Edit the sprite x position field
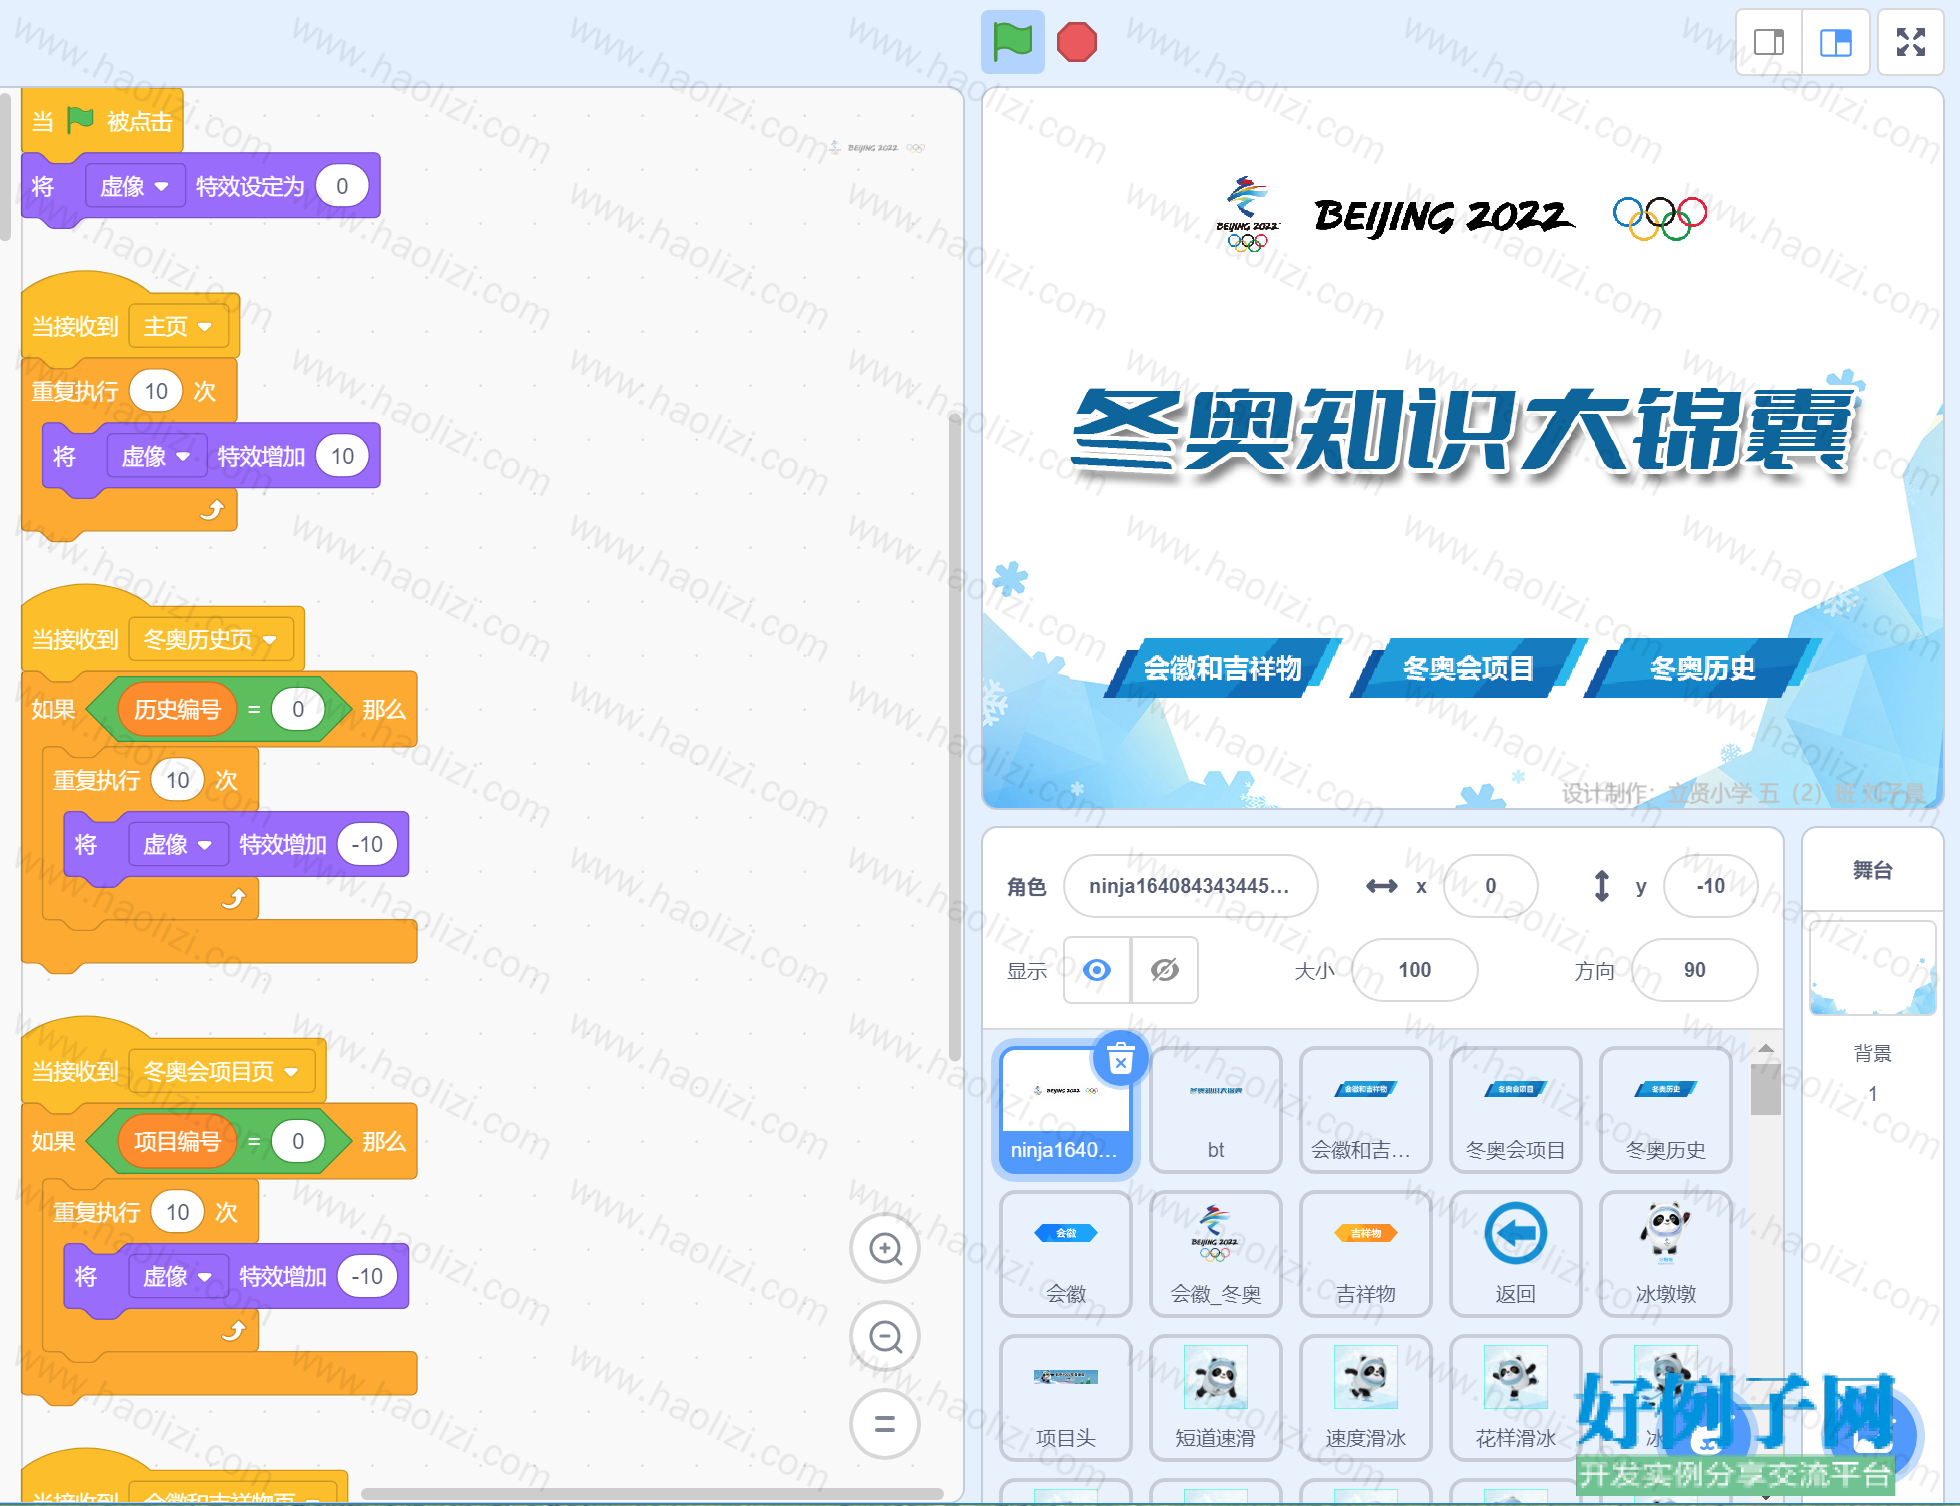The height and width of the screenshot is (1506, 1960). coord(1490,886)
